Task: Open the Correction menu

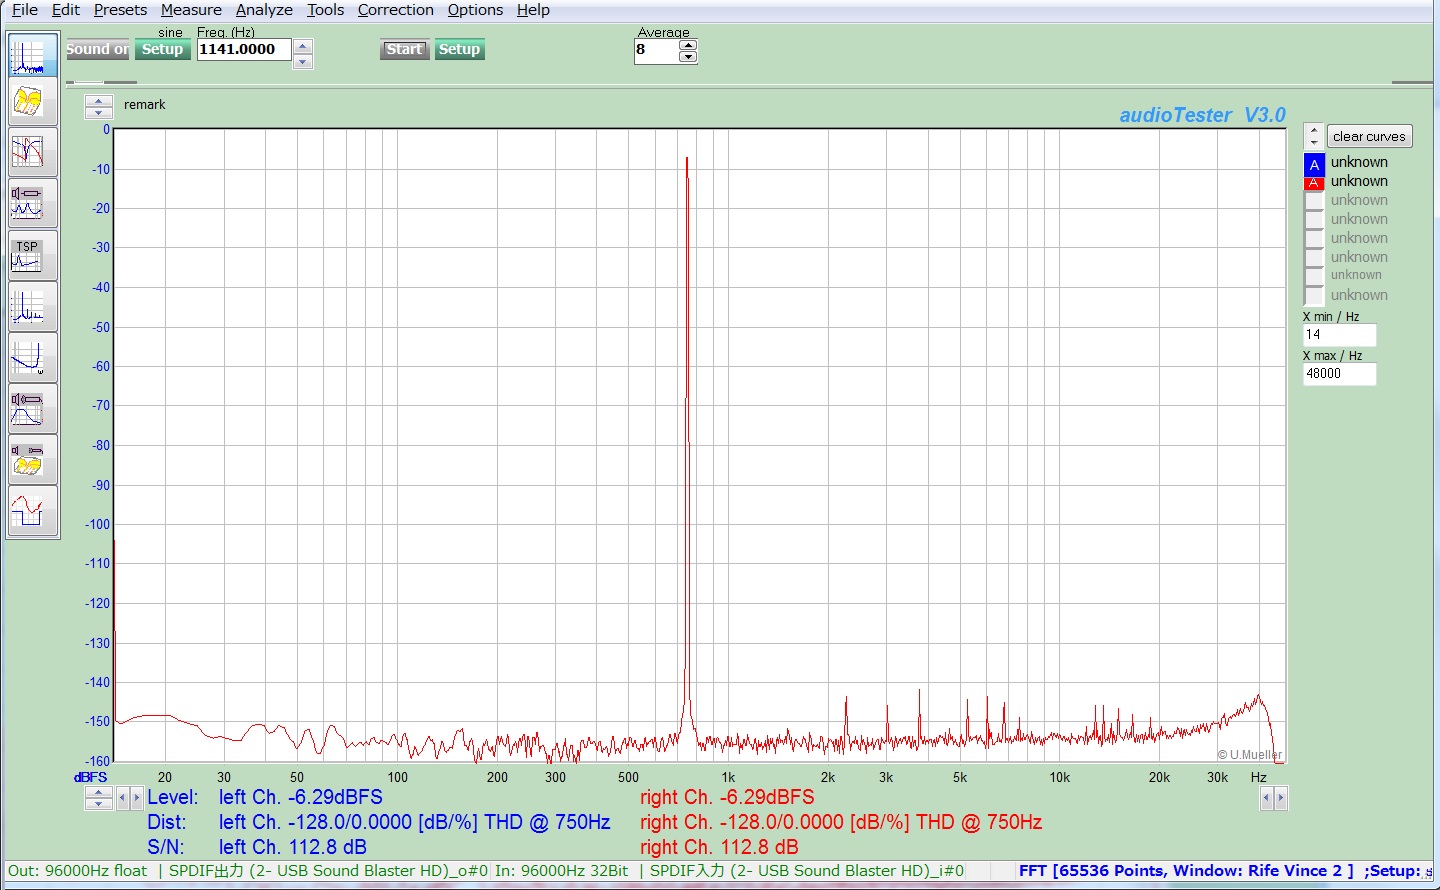Action: click(396, 10)
